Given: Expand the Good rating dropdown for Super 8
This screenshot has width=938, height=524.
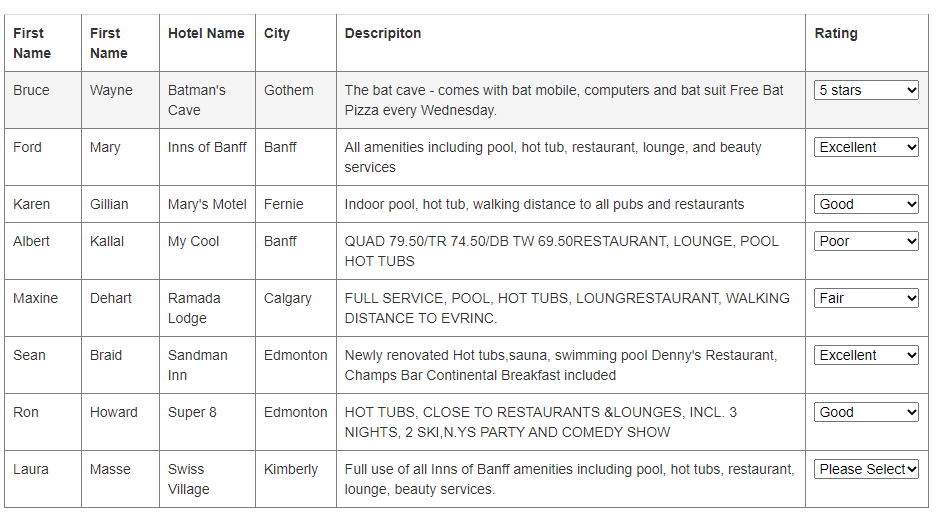Looking at the screenshot, I should (x=866, y=412).
